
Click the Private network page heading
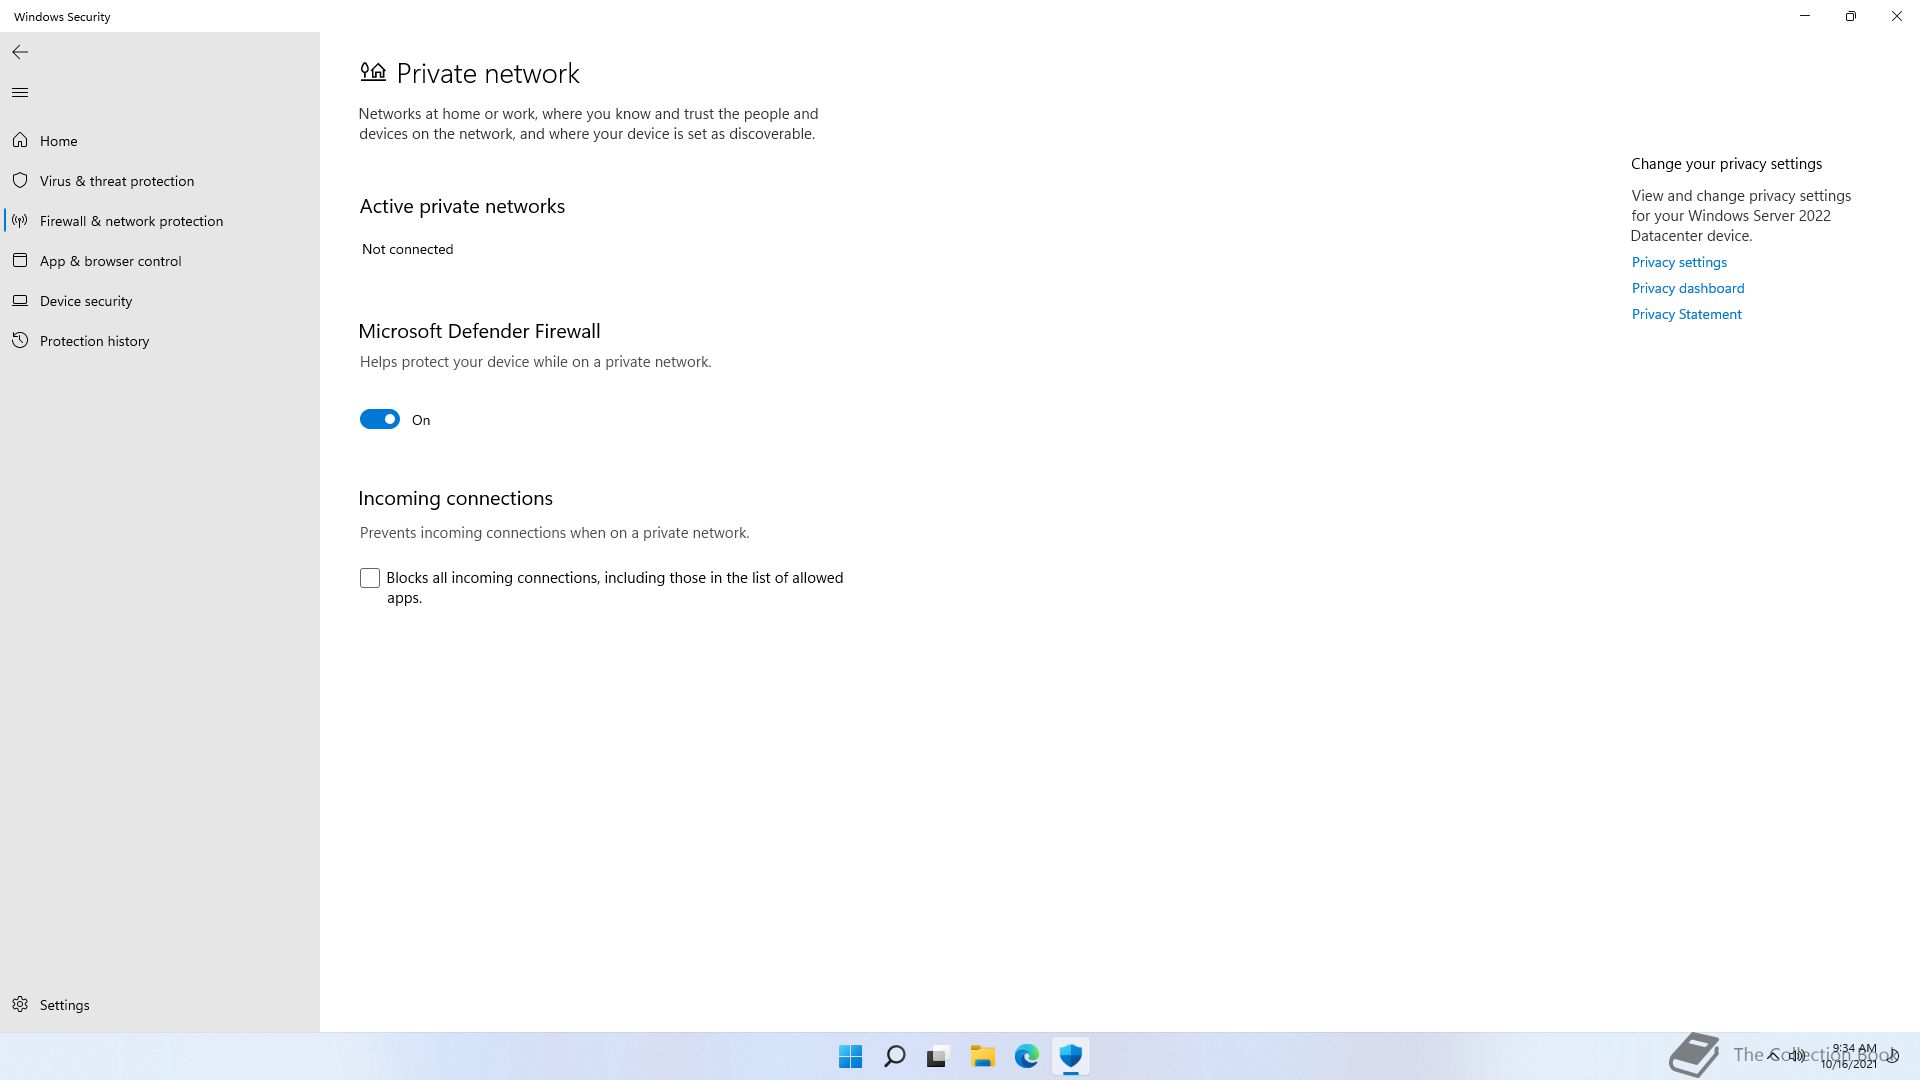[x=488, y=73]
